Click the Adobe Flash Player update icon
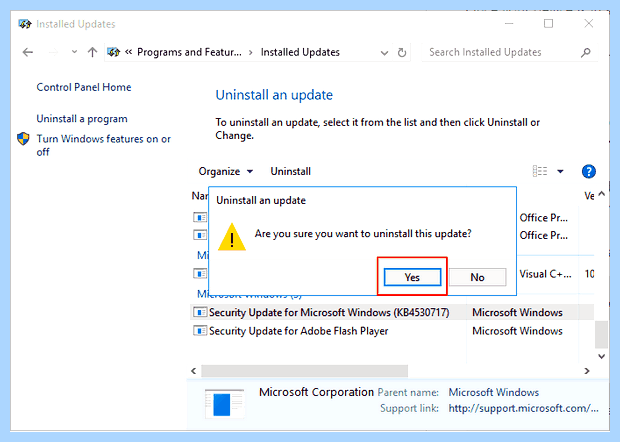 coord(200,331)
